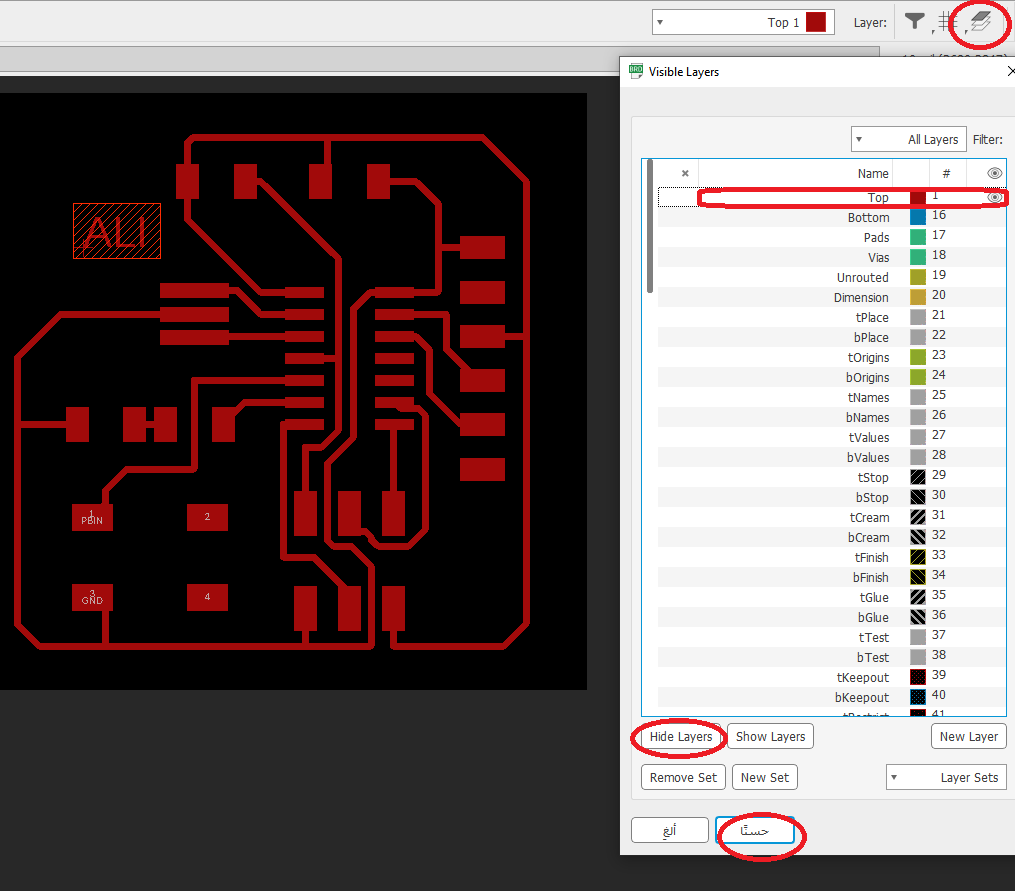Image resolution: width=1023 pixels, height=891 pixels.
Task: Select the Pads layer row
Action: coord(831,237)
